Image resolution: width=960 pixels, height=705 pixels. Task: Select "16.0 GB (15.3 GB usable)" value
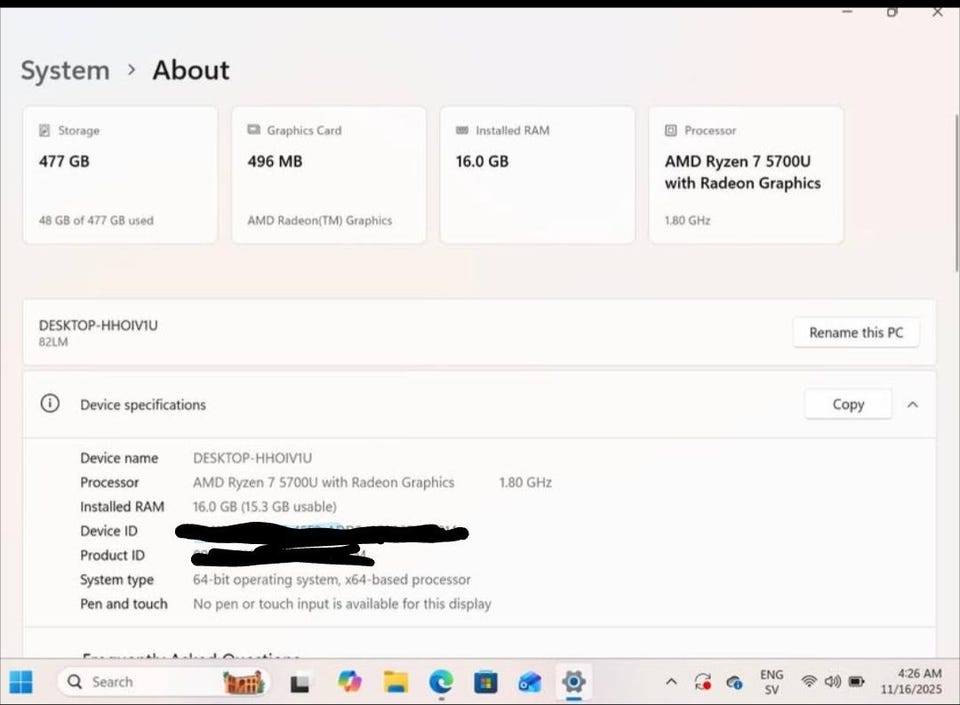point(264,507)
